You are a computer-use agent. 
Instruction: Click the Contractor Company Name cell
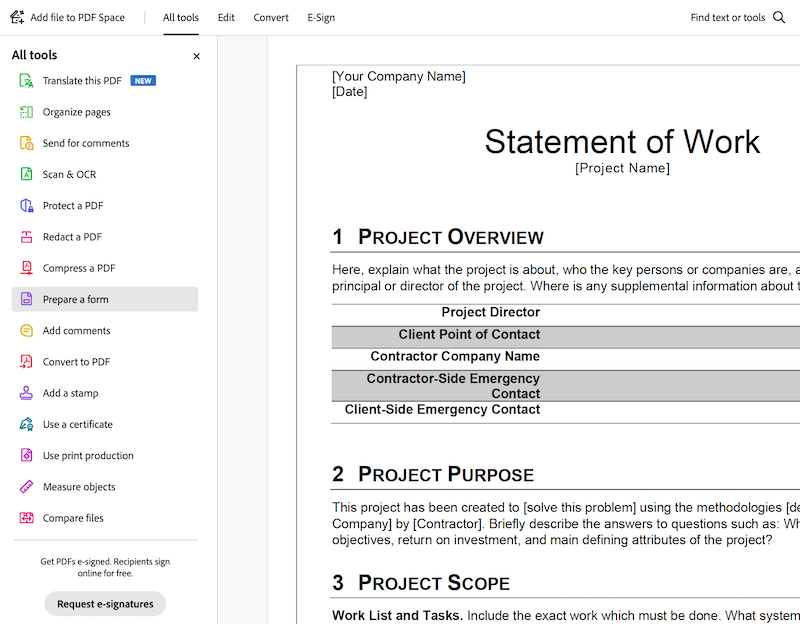[x=455, y=356]
